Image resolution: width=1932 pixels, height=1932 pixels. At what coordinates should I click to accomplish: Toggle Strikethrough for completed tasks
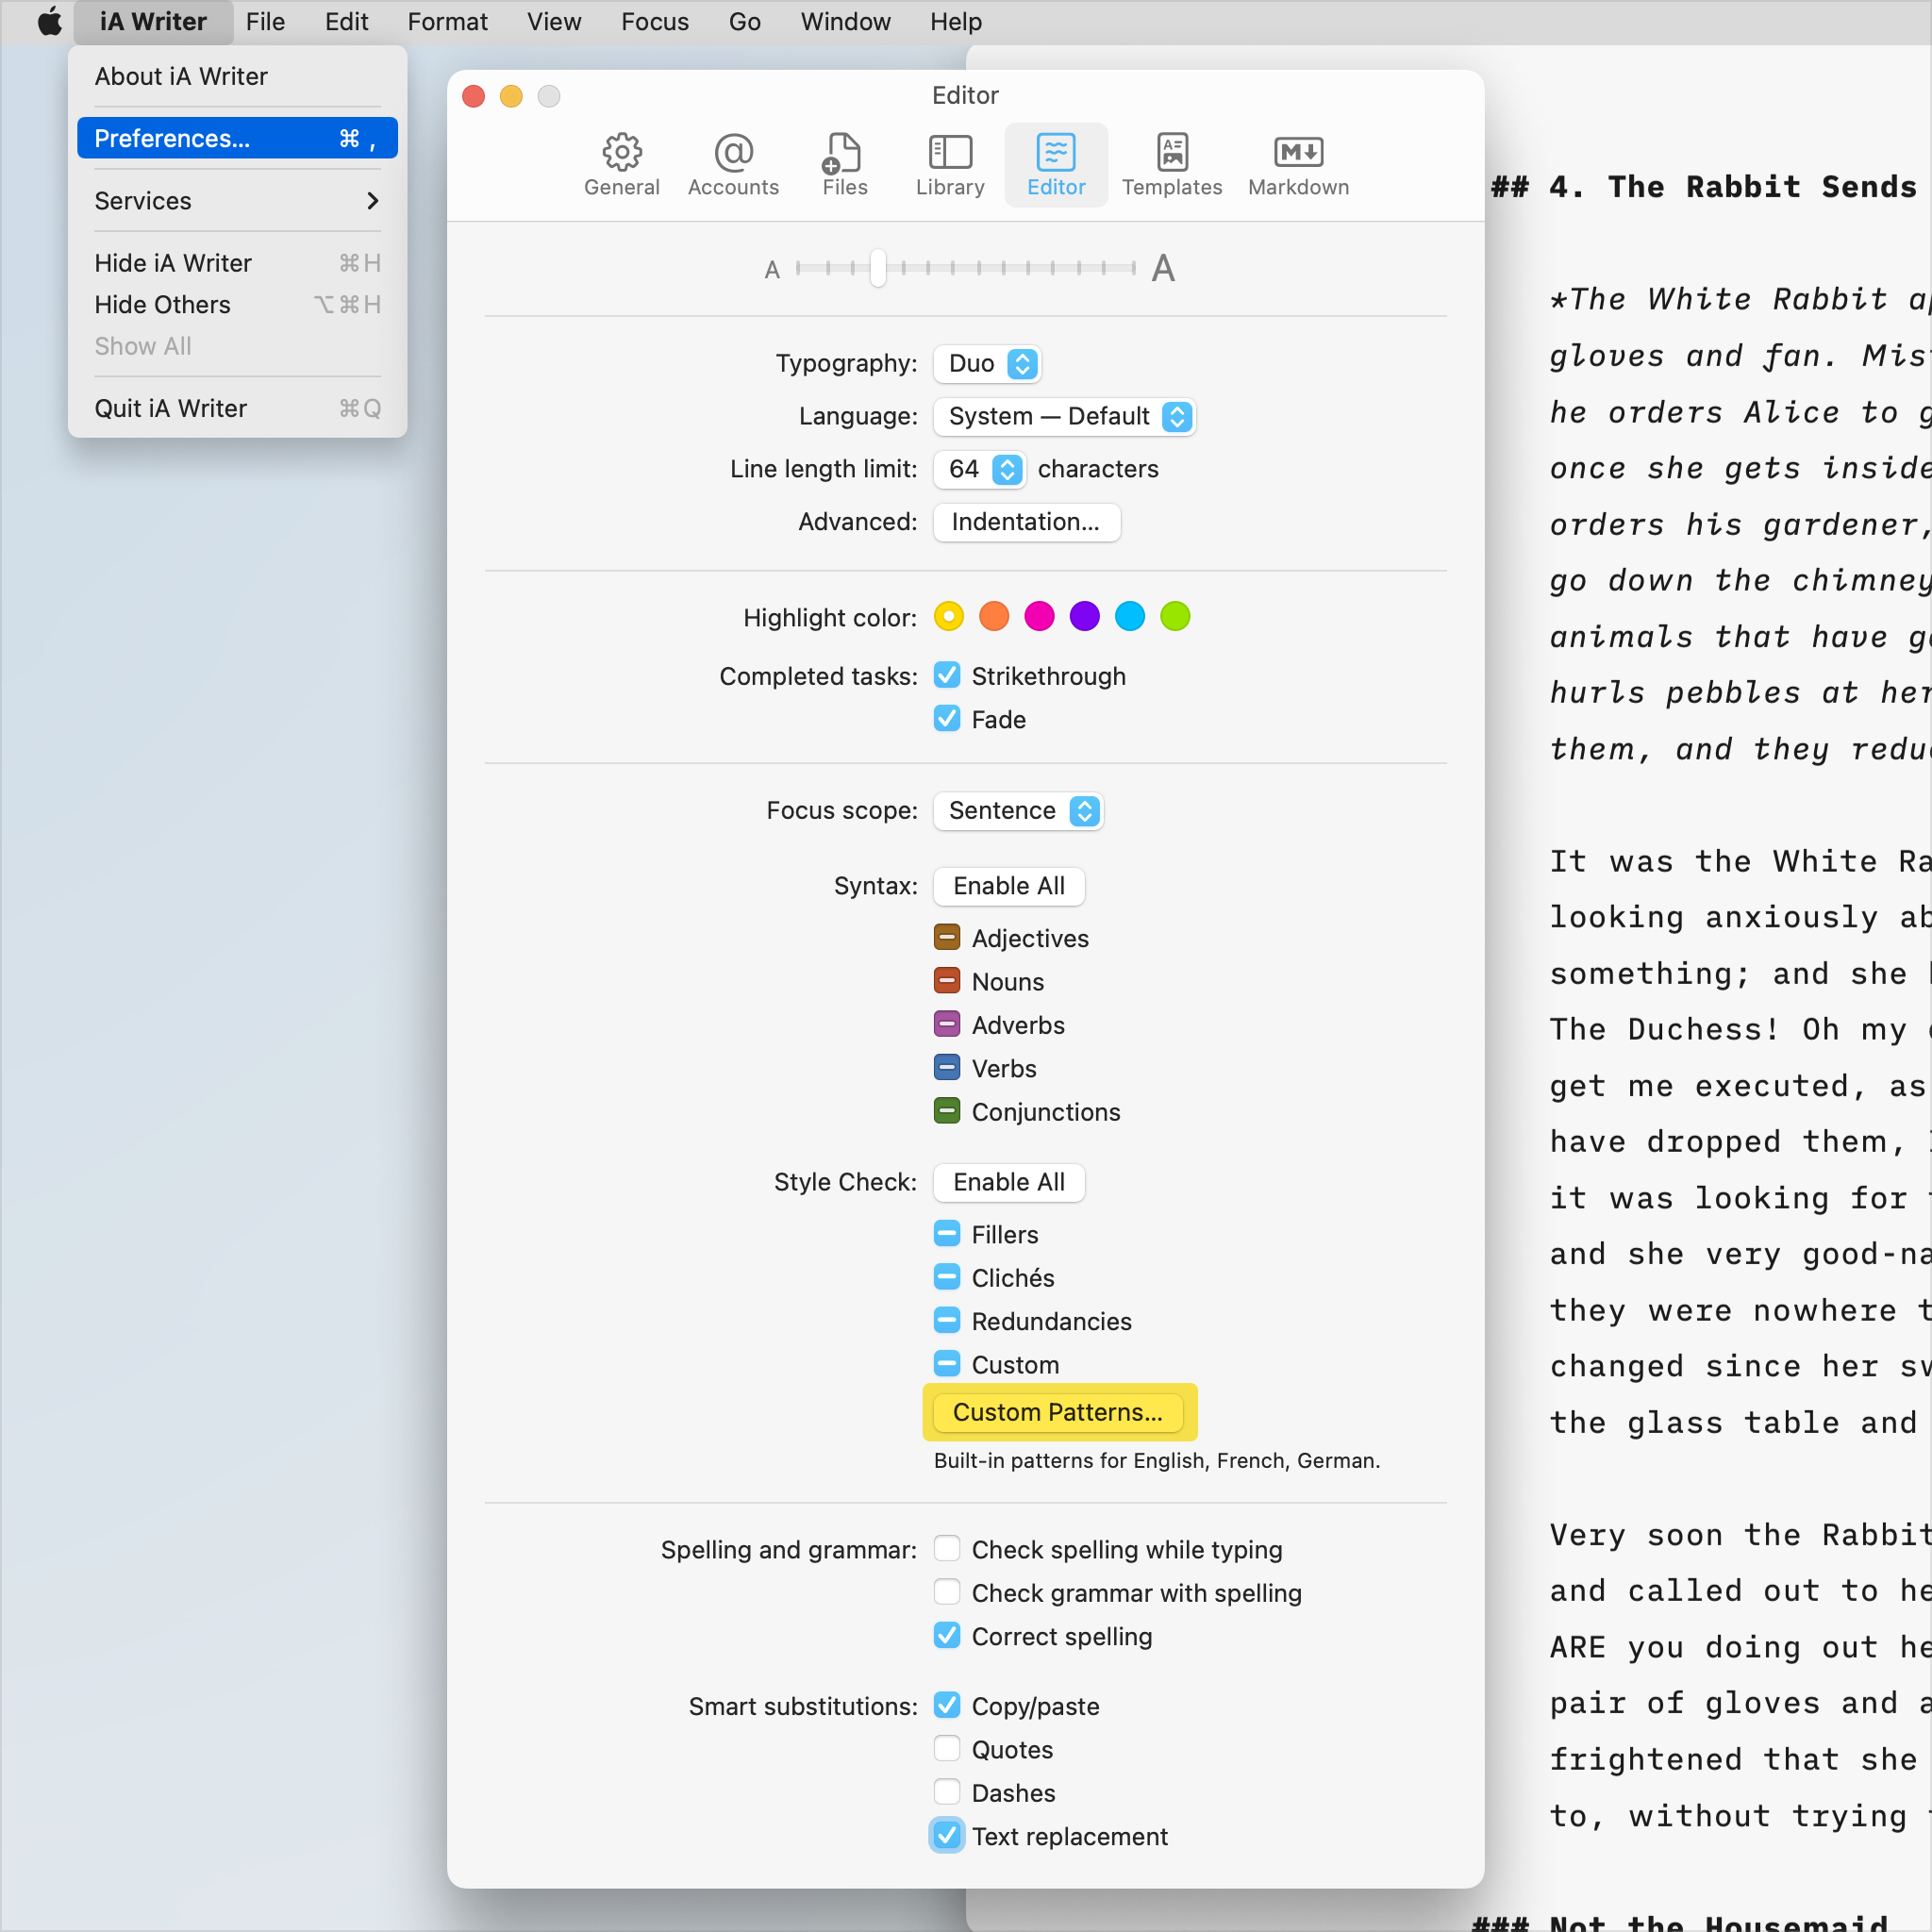[946, 675]
